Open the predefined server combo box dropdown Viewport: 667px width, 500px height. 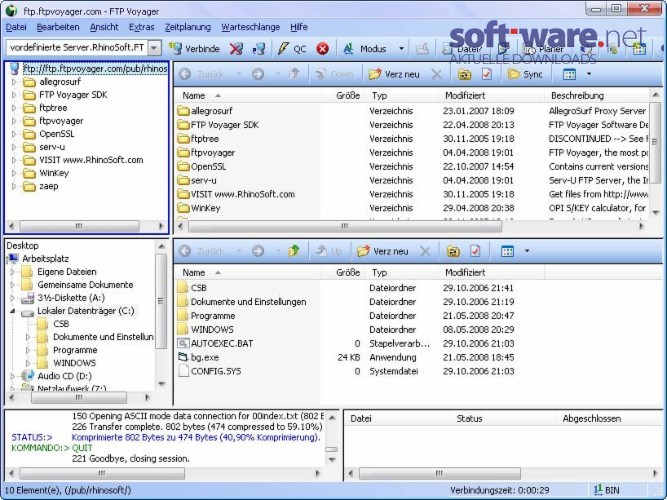tap(155, 48)
